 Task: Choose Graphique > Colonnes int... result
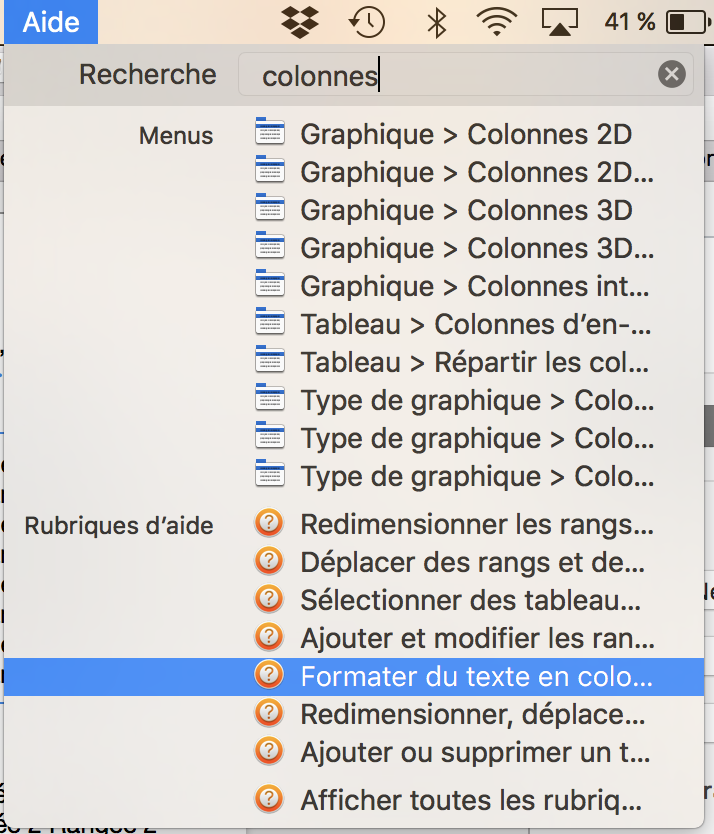[x=476, y=286]
